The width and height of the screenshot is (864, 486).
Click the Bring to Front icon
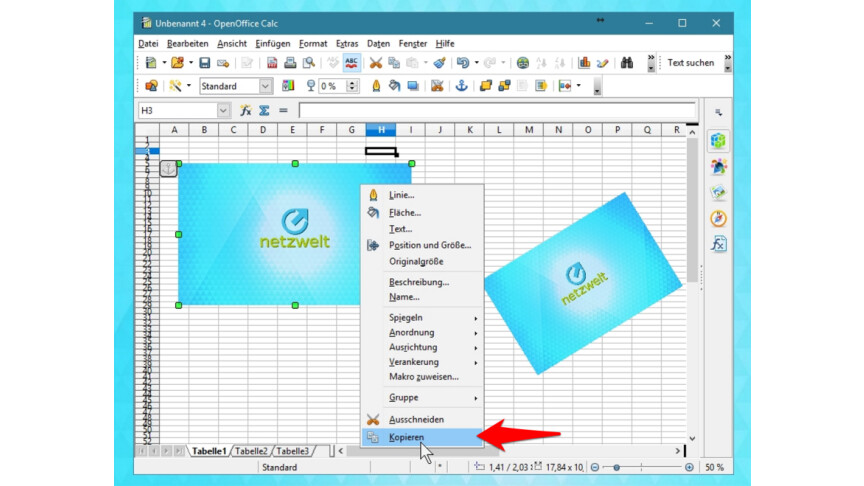pos(485,86)
